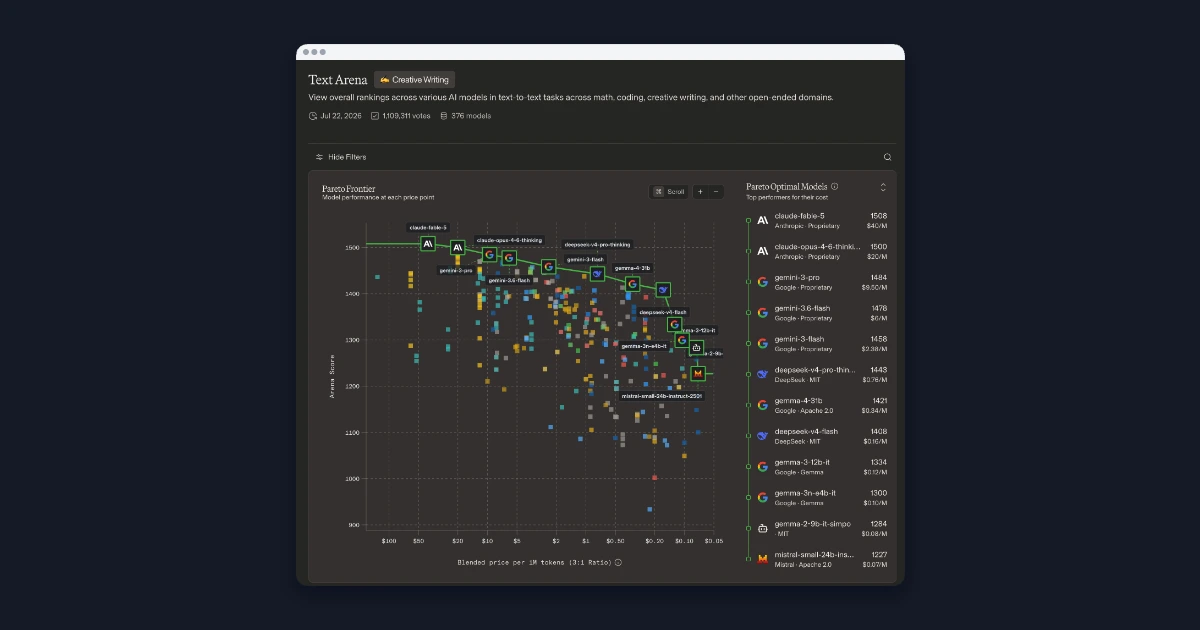The width and height of the screenshot is (1200, 630).
Task: Click the Anthropic logo beside claude-opus-4-6-thinking in list
Action: [x=762, y=251]
